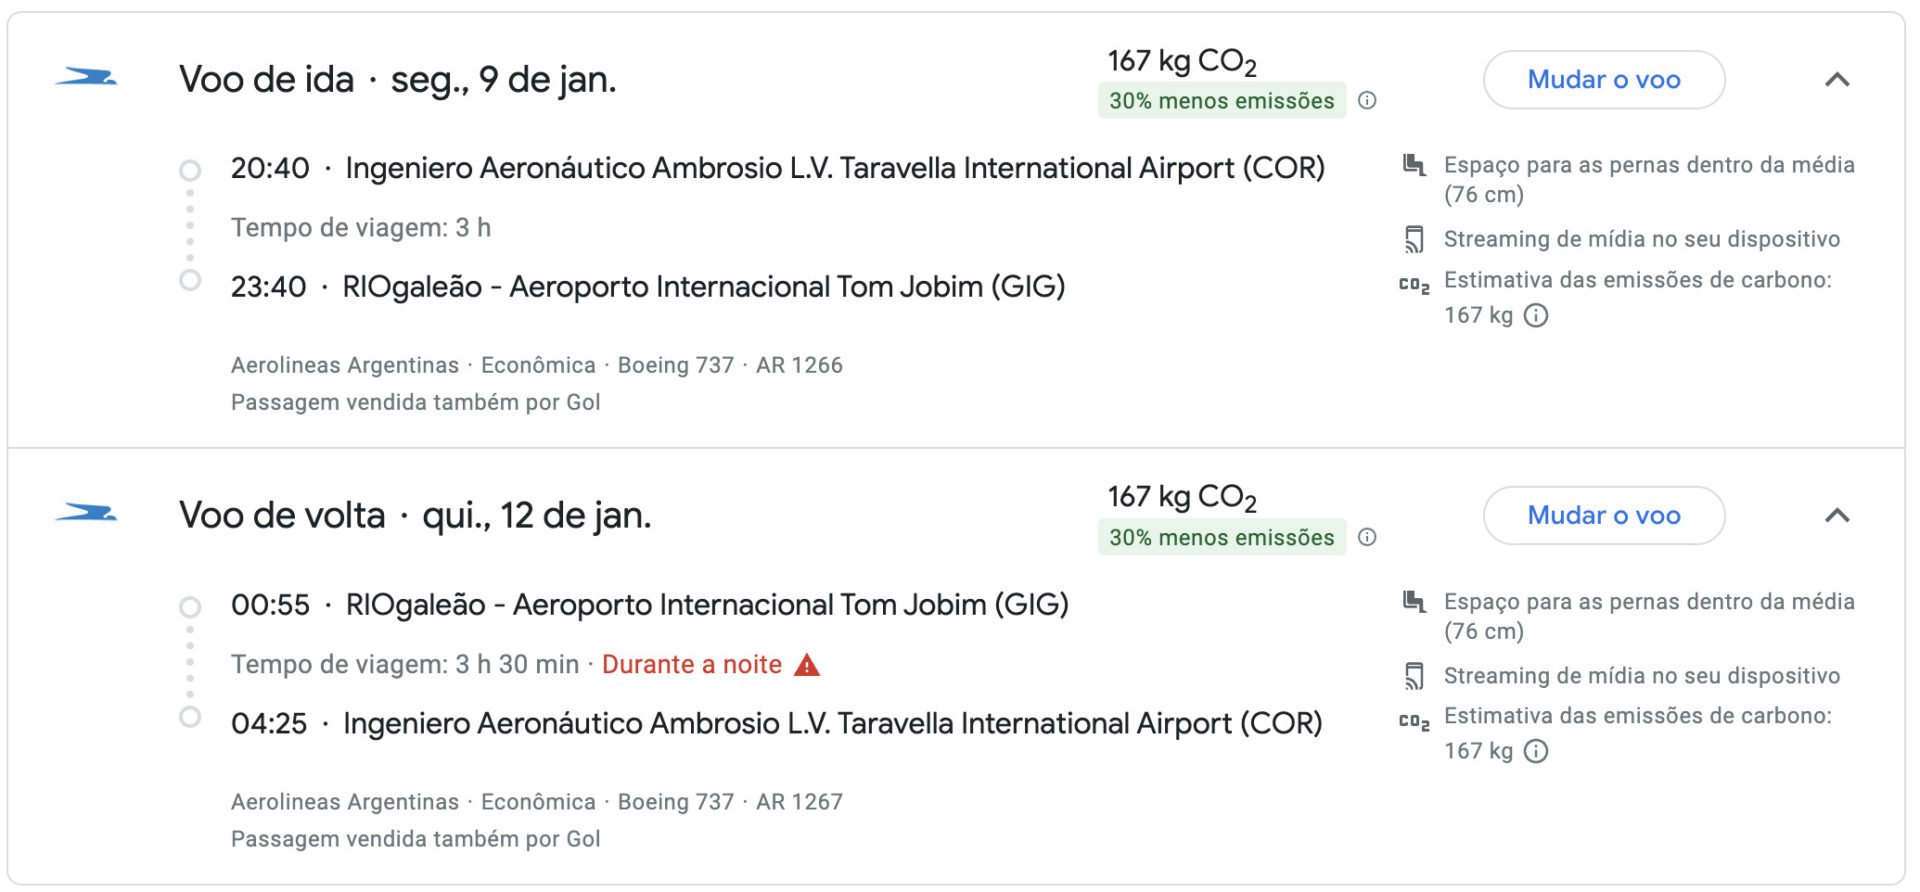
Task: Click the Voo de ida header title
Action: click(398, 80)
